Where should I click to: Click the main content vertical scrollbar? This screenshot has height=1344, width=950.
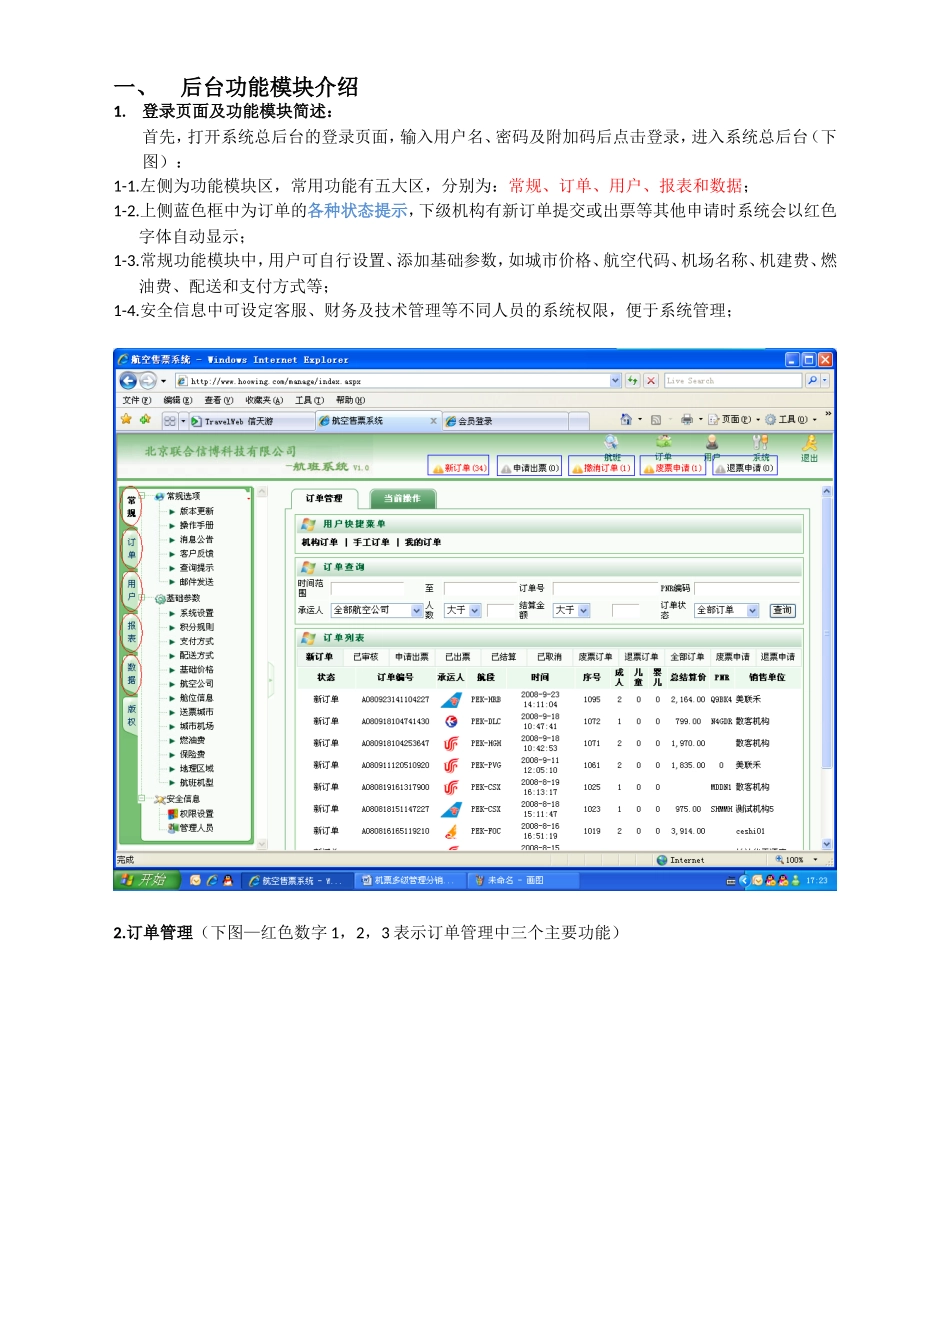[827, 668]
